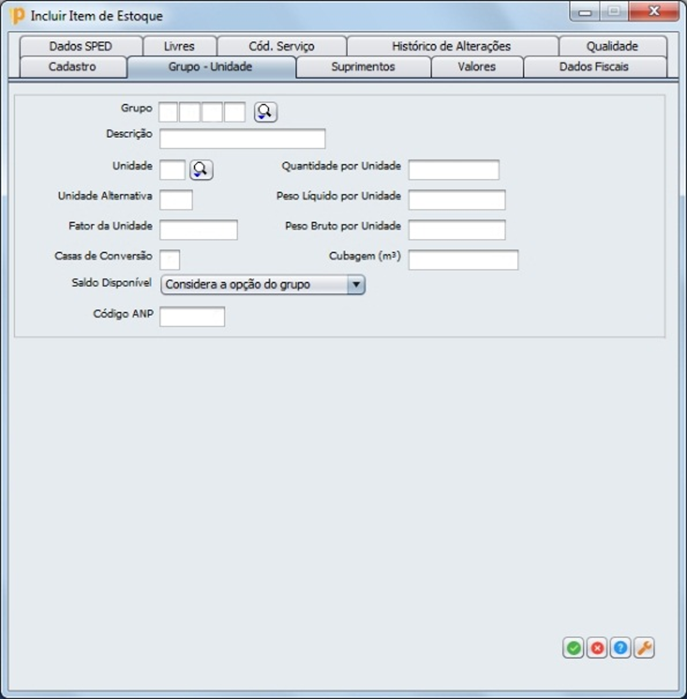
Task: Open the Dados SPED tab
Action: [x=80, y=46]
